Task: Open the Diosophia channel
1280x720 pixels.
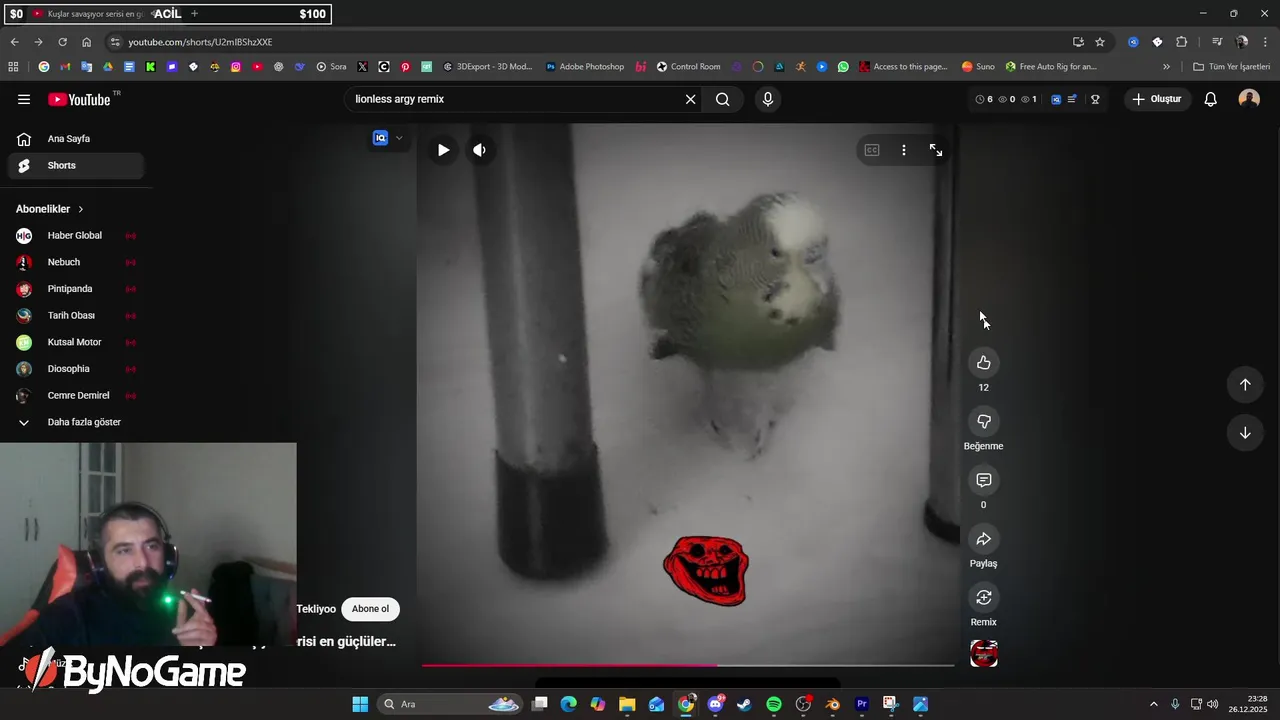Action: coord(76,369)
